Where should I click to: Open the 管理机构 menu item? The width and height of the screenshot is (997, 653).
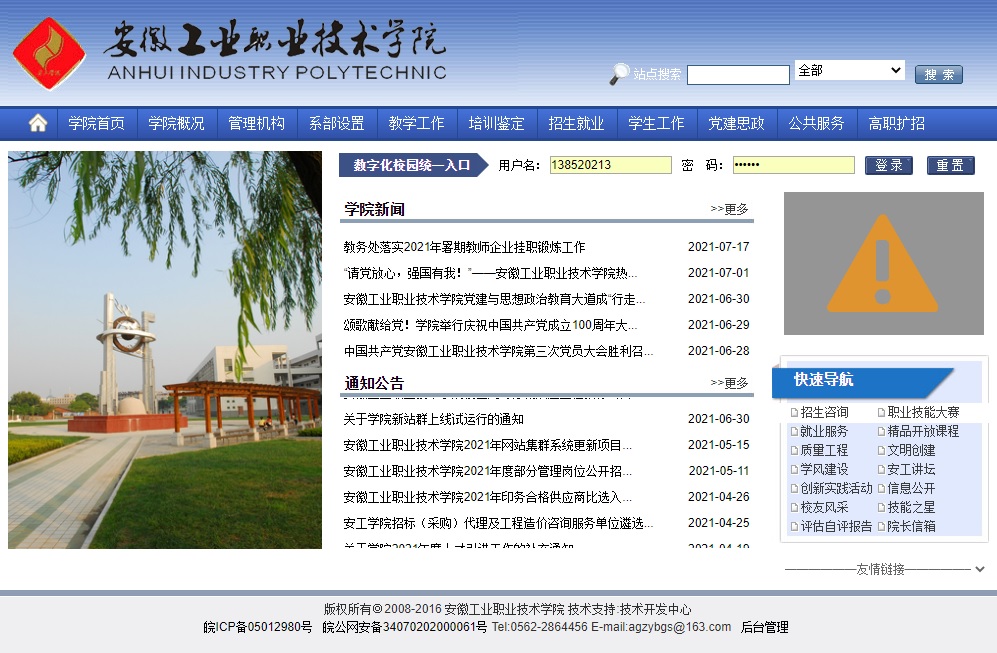(257, 123)
